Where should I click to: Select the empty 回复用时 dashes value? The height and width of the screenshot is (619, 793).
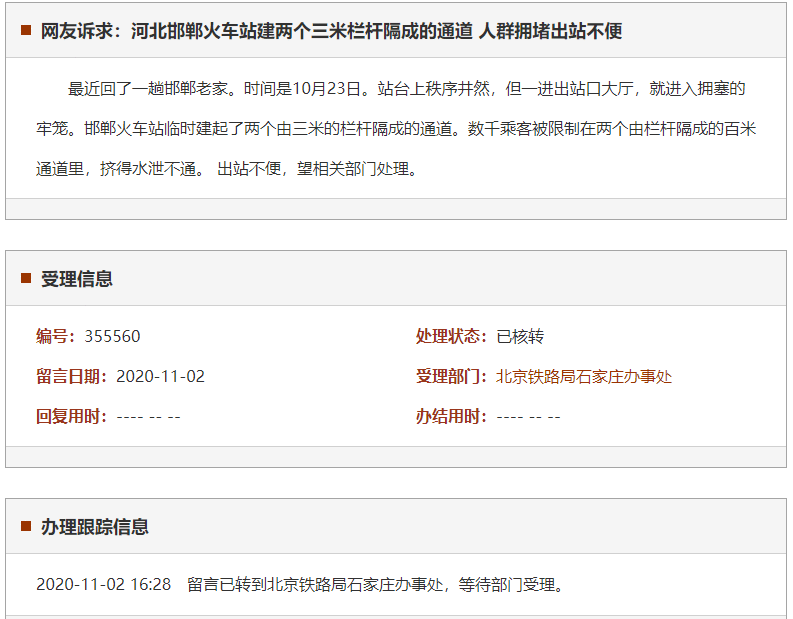point(148,417)
